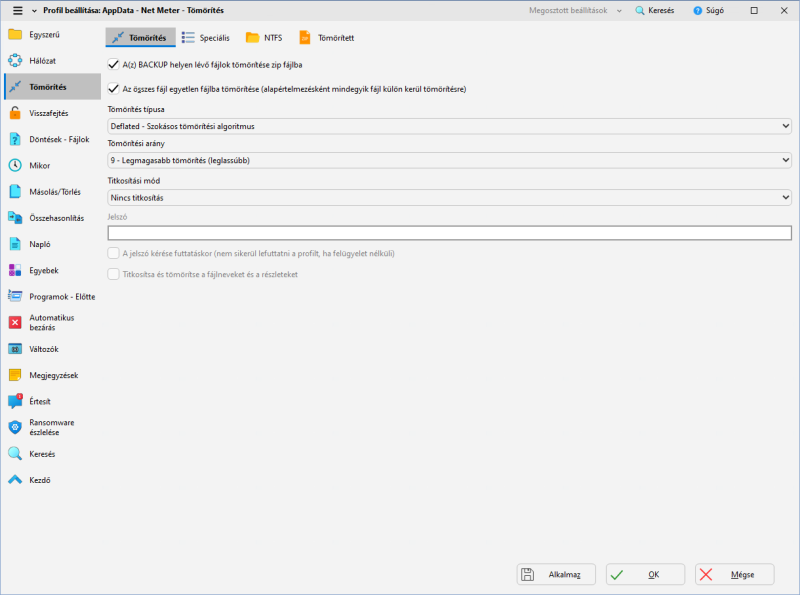800x595 pixels.
Task: Open the Titkosítási mód dropdown
Action: click(449, 197)
